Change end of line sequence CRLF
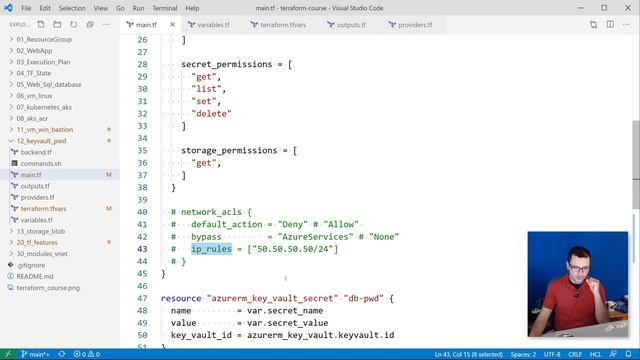 point(575,354)
